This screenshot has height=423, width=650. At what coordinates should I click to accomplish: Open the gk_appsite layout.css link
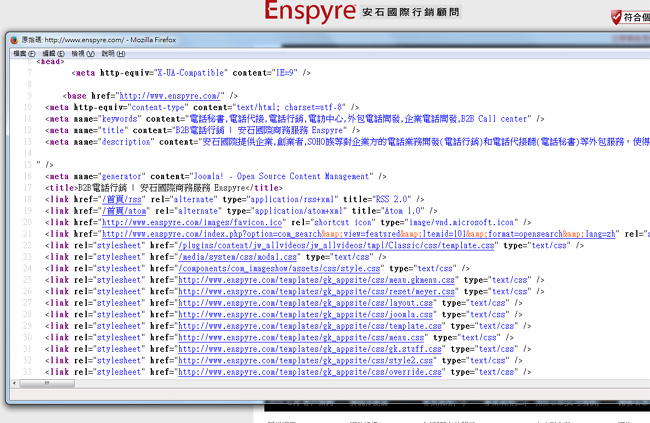pyautogui.click(x=306, y=303)
